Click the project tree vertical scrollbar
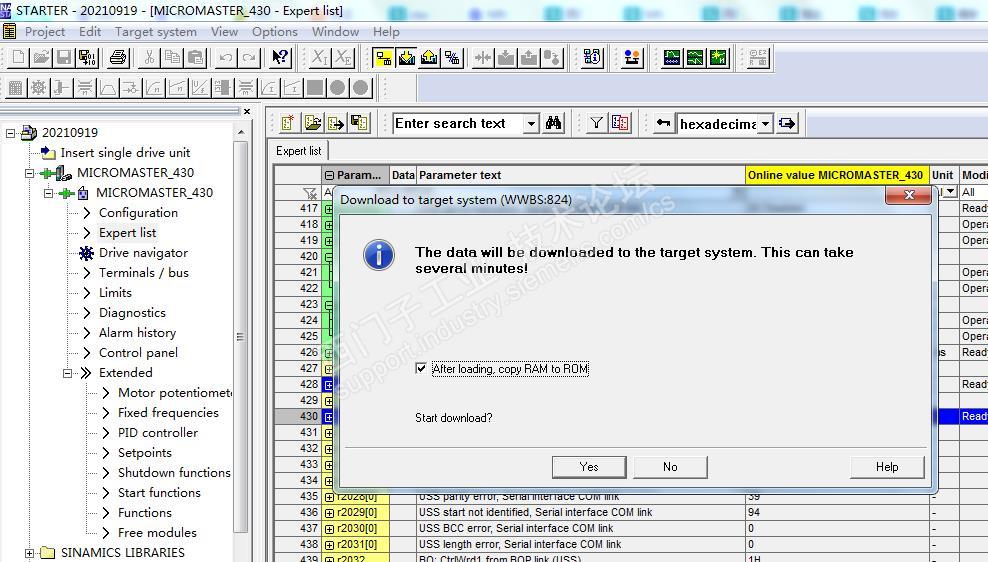 coord(240,337)
